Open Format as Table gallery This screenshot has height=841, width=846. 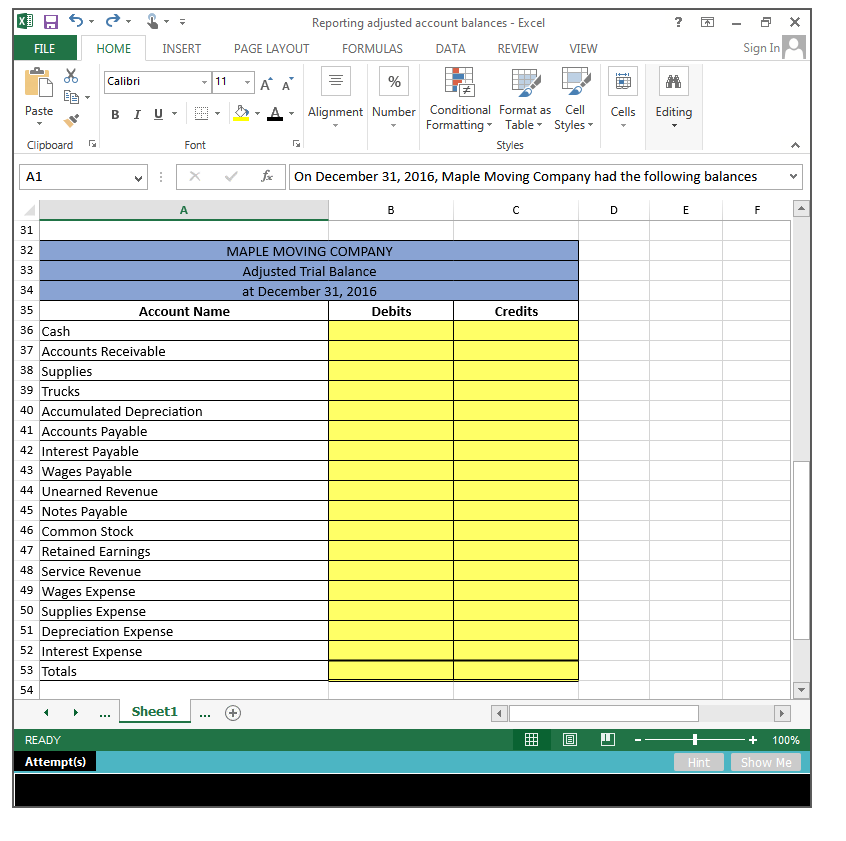click(x=525, y=99)
